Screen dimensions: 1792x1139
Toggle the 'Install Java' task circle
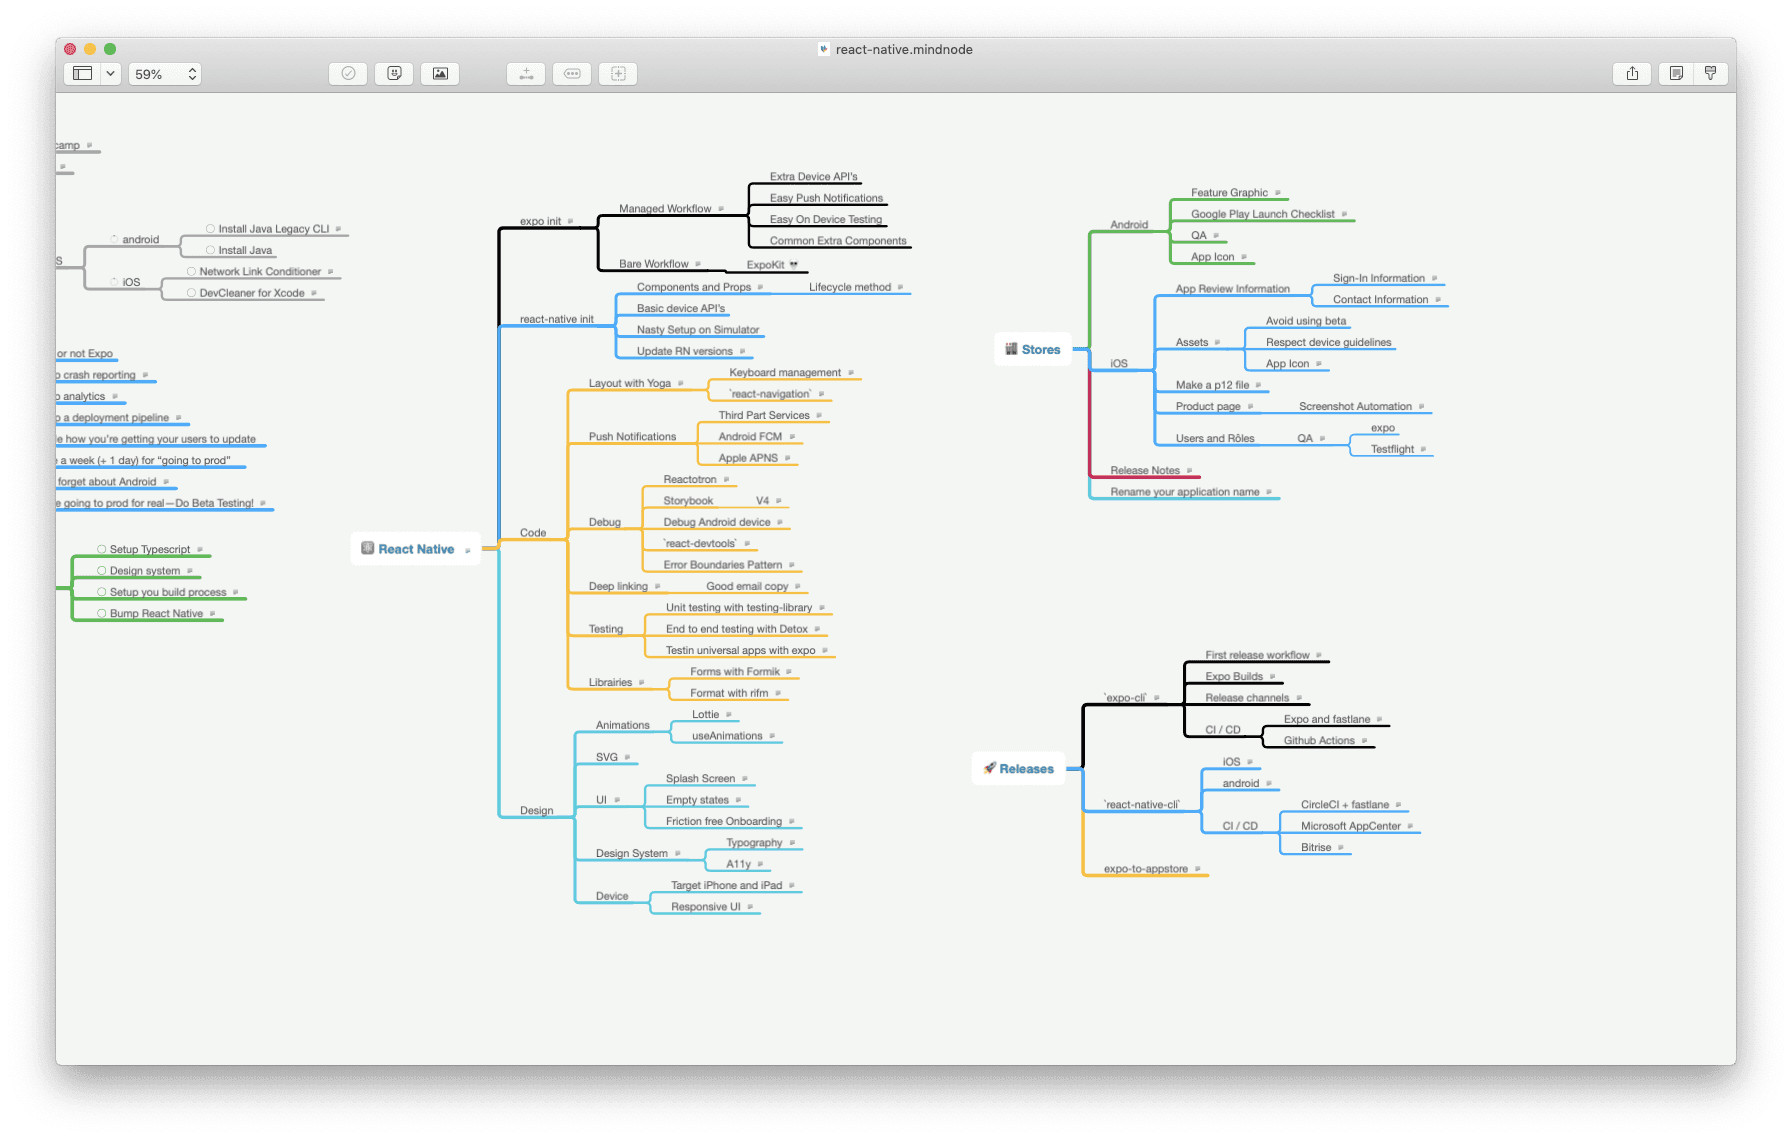click(208, 249)
